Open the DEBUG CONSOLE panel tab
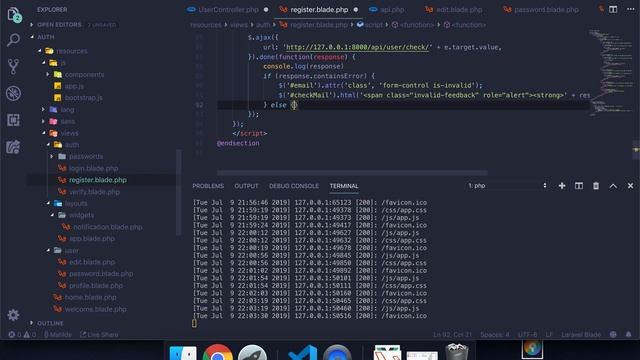 coord(294,186)
